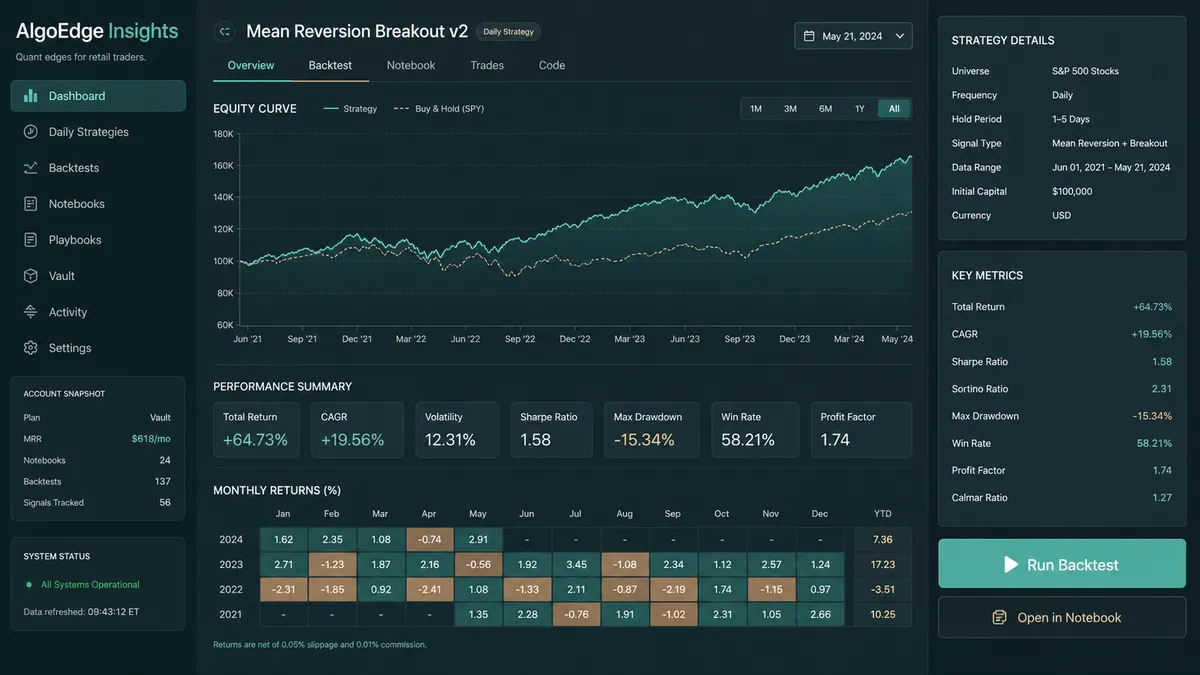Toggle the Buy & Hold (SPY) legend series

[439, 109]
